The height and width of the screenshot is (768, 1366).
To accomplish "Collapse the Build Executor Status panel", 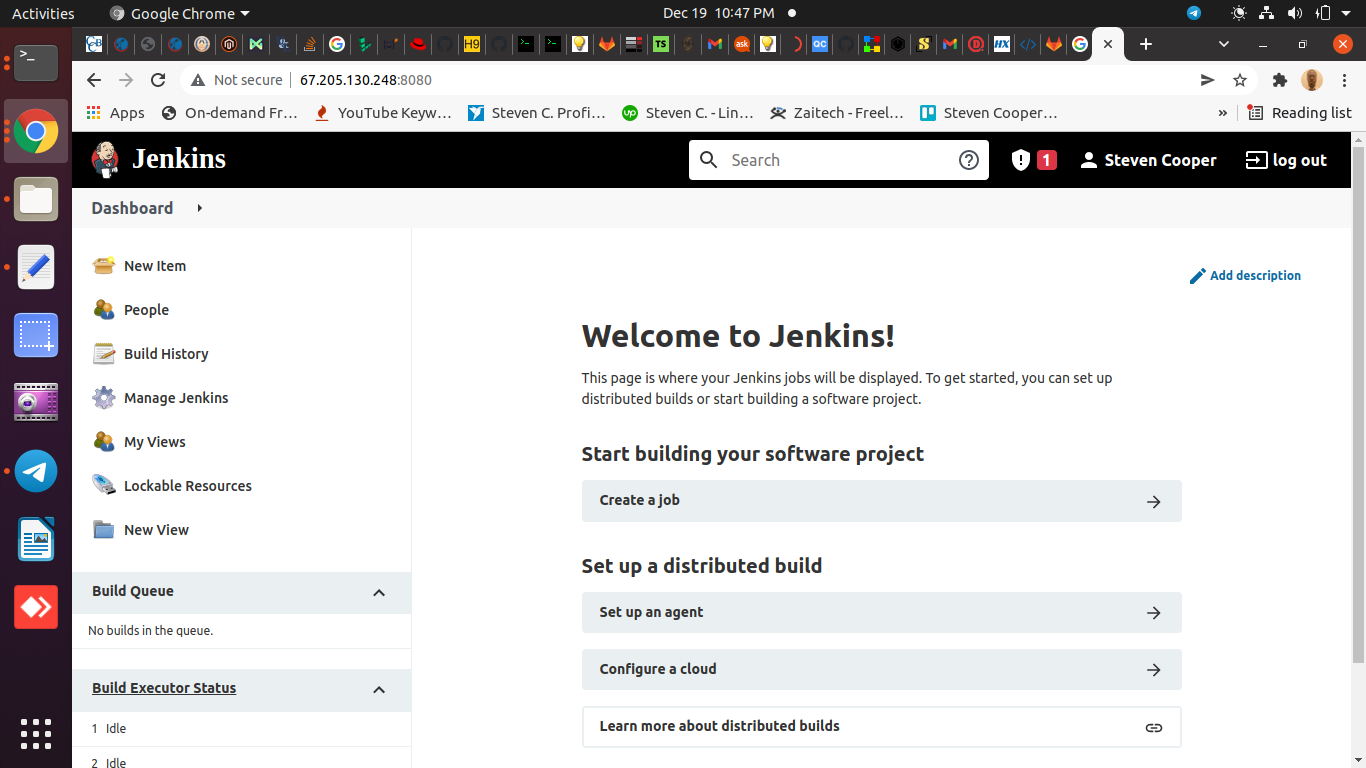I will tap(379, 690).
